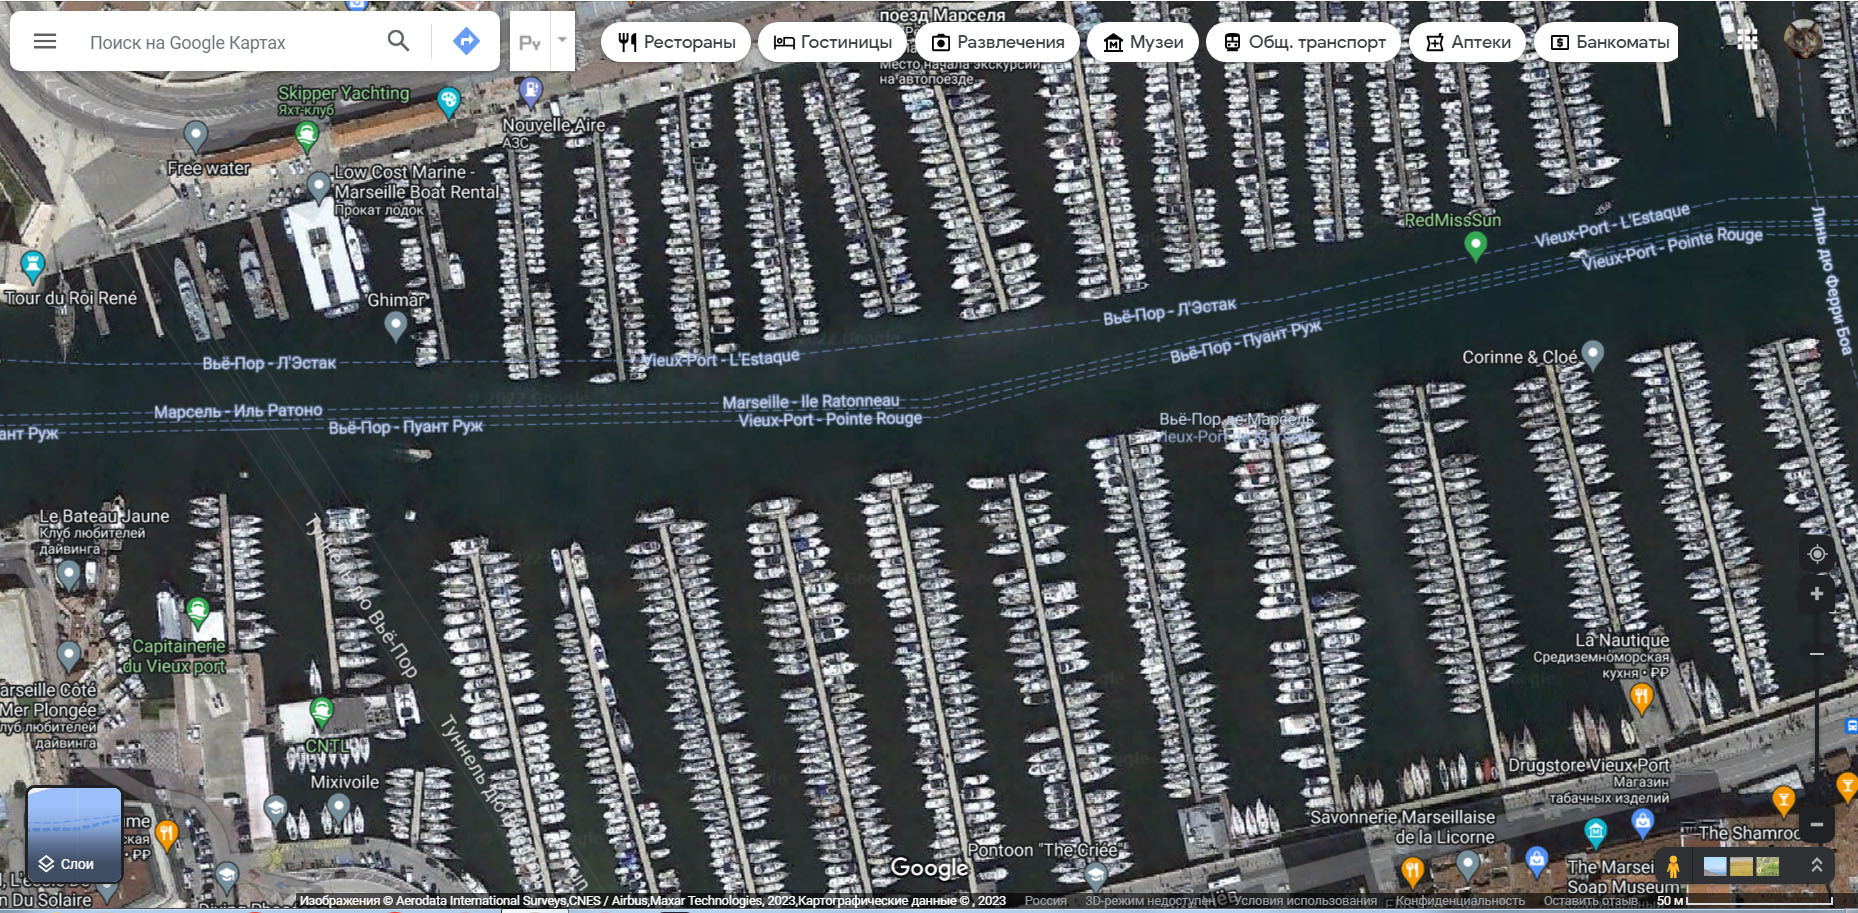The width and height of the screenshot is (1858, 913).
Task: Open the Le Bateau Jaune pin
Action: [69, 574]
